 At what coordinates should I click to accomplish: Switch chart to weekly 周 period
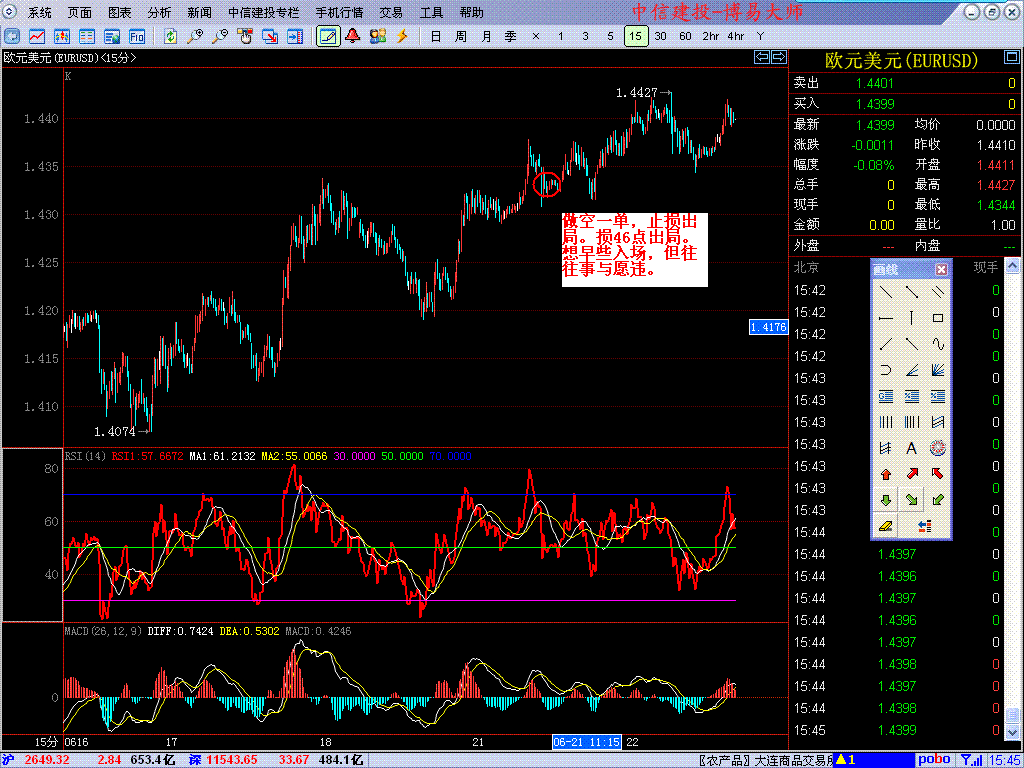[460, 36]
